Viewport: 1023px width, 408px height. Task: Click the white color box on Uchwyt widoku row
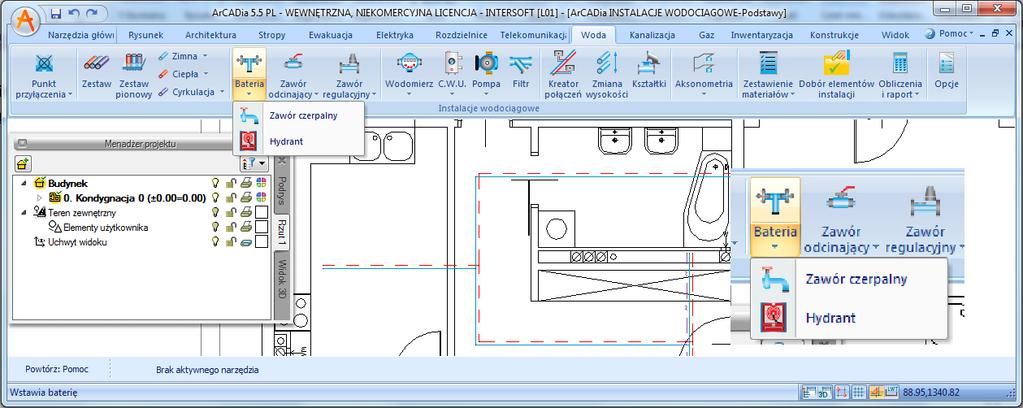[262, 242]
